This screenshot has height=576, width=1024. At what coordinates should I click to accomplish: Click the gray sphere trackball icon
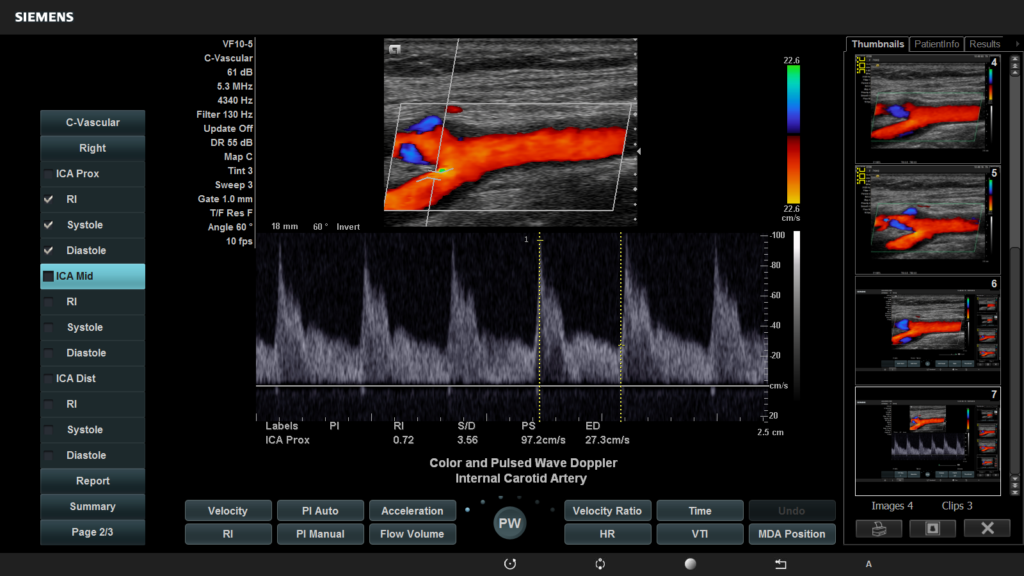coord(690,564)
